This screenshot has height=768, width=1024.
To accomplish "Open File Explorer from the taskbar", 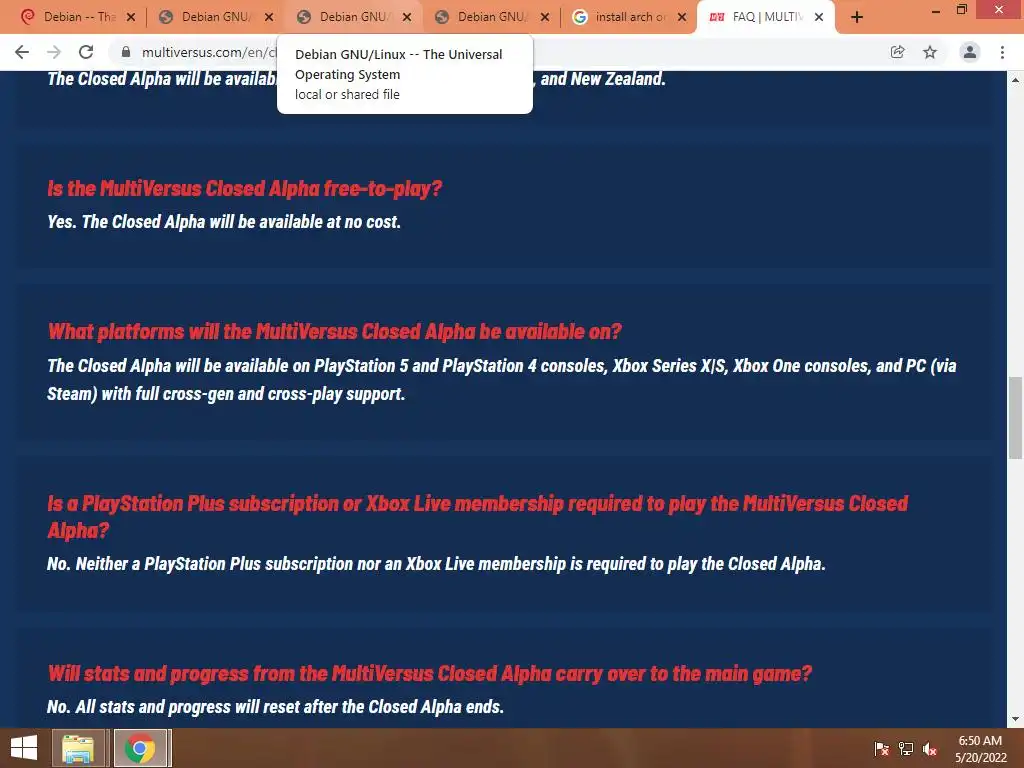I will (78, 748).
